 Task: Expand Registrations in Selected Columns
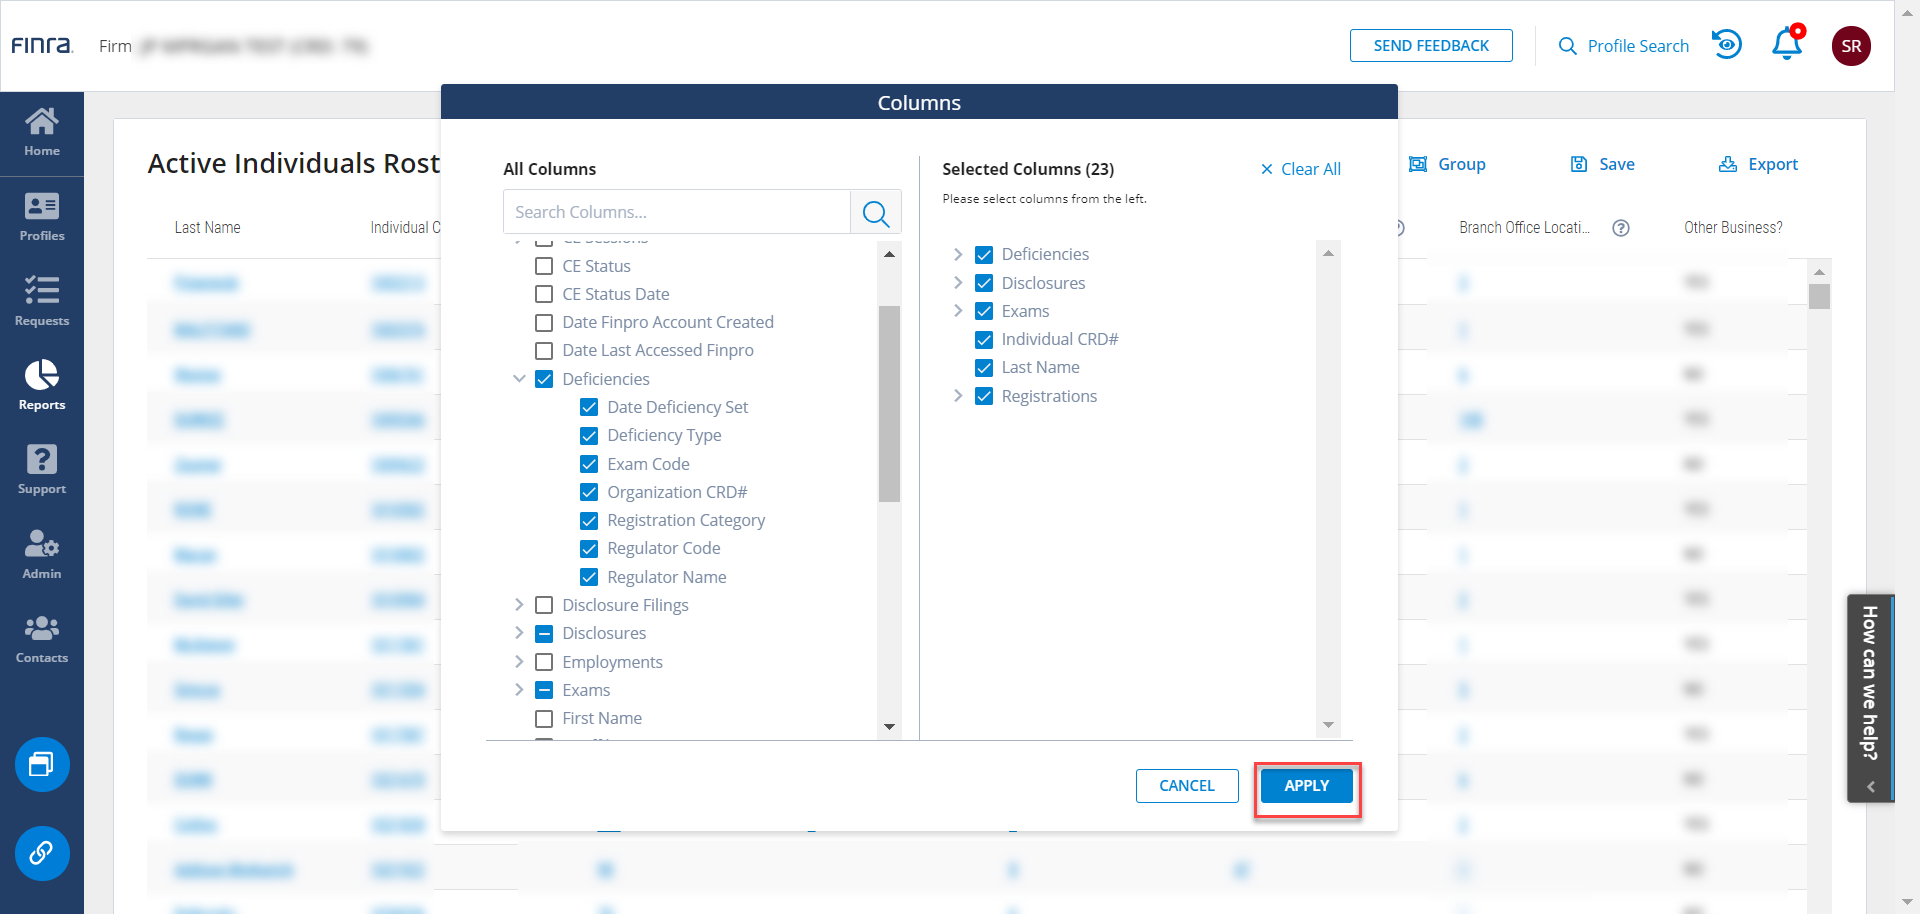coord(958,396)
